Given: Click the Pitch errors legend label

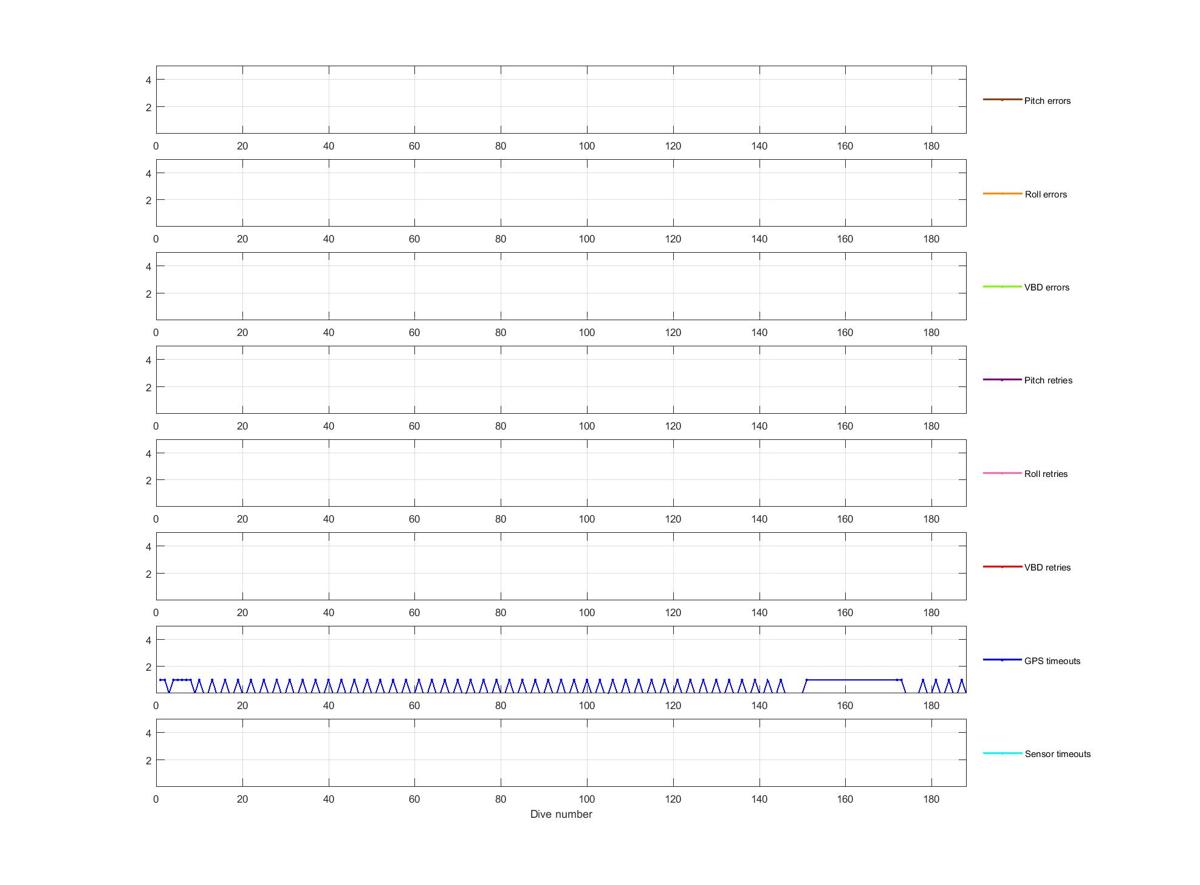Looking at the screenshot, I should coord(1047,101).
